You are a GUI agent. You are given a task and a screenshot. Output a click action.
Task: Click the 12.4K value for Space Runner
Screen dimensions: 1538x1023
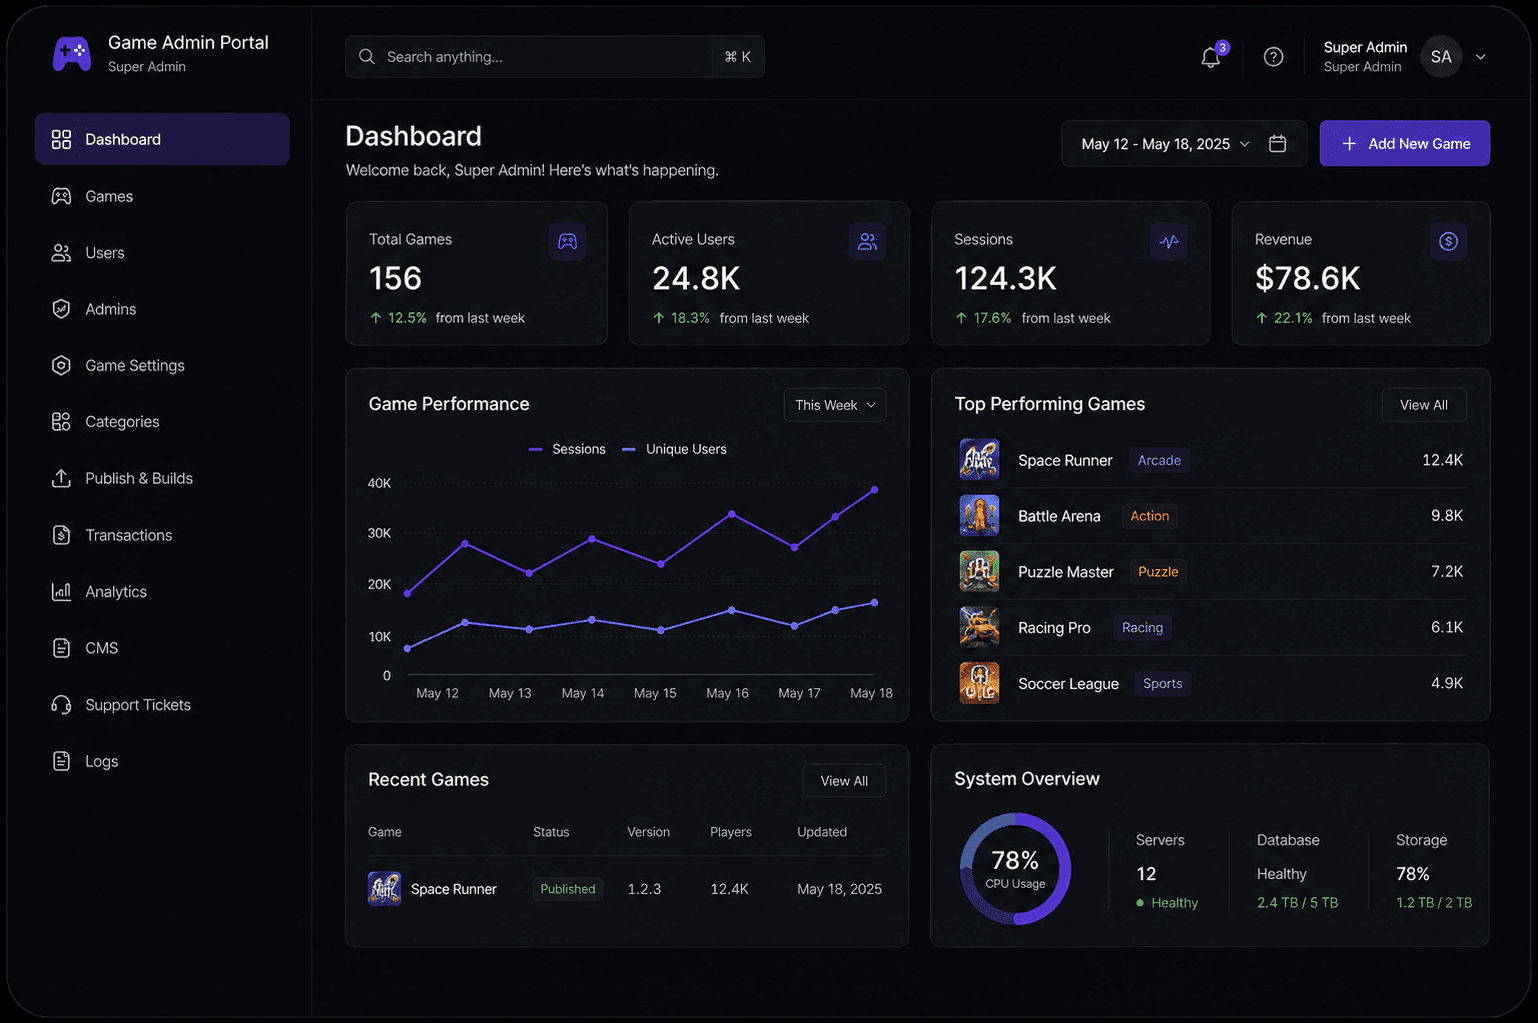(x=1442, y=460)
